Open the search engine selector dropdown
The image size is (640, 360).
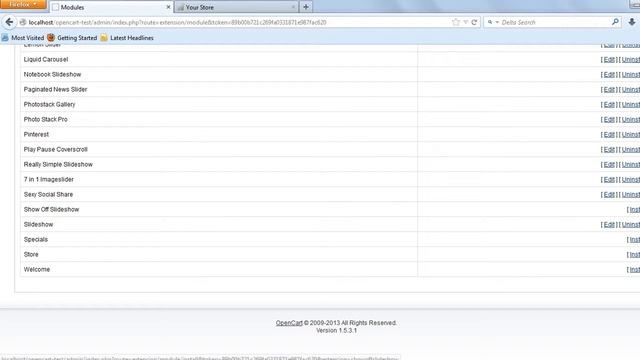pos(493,22)
